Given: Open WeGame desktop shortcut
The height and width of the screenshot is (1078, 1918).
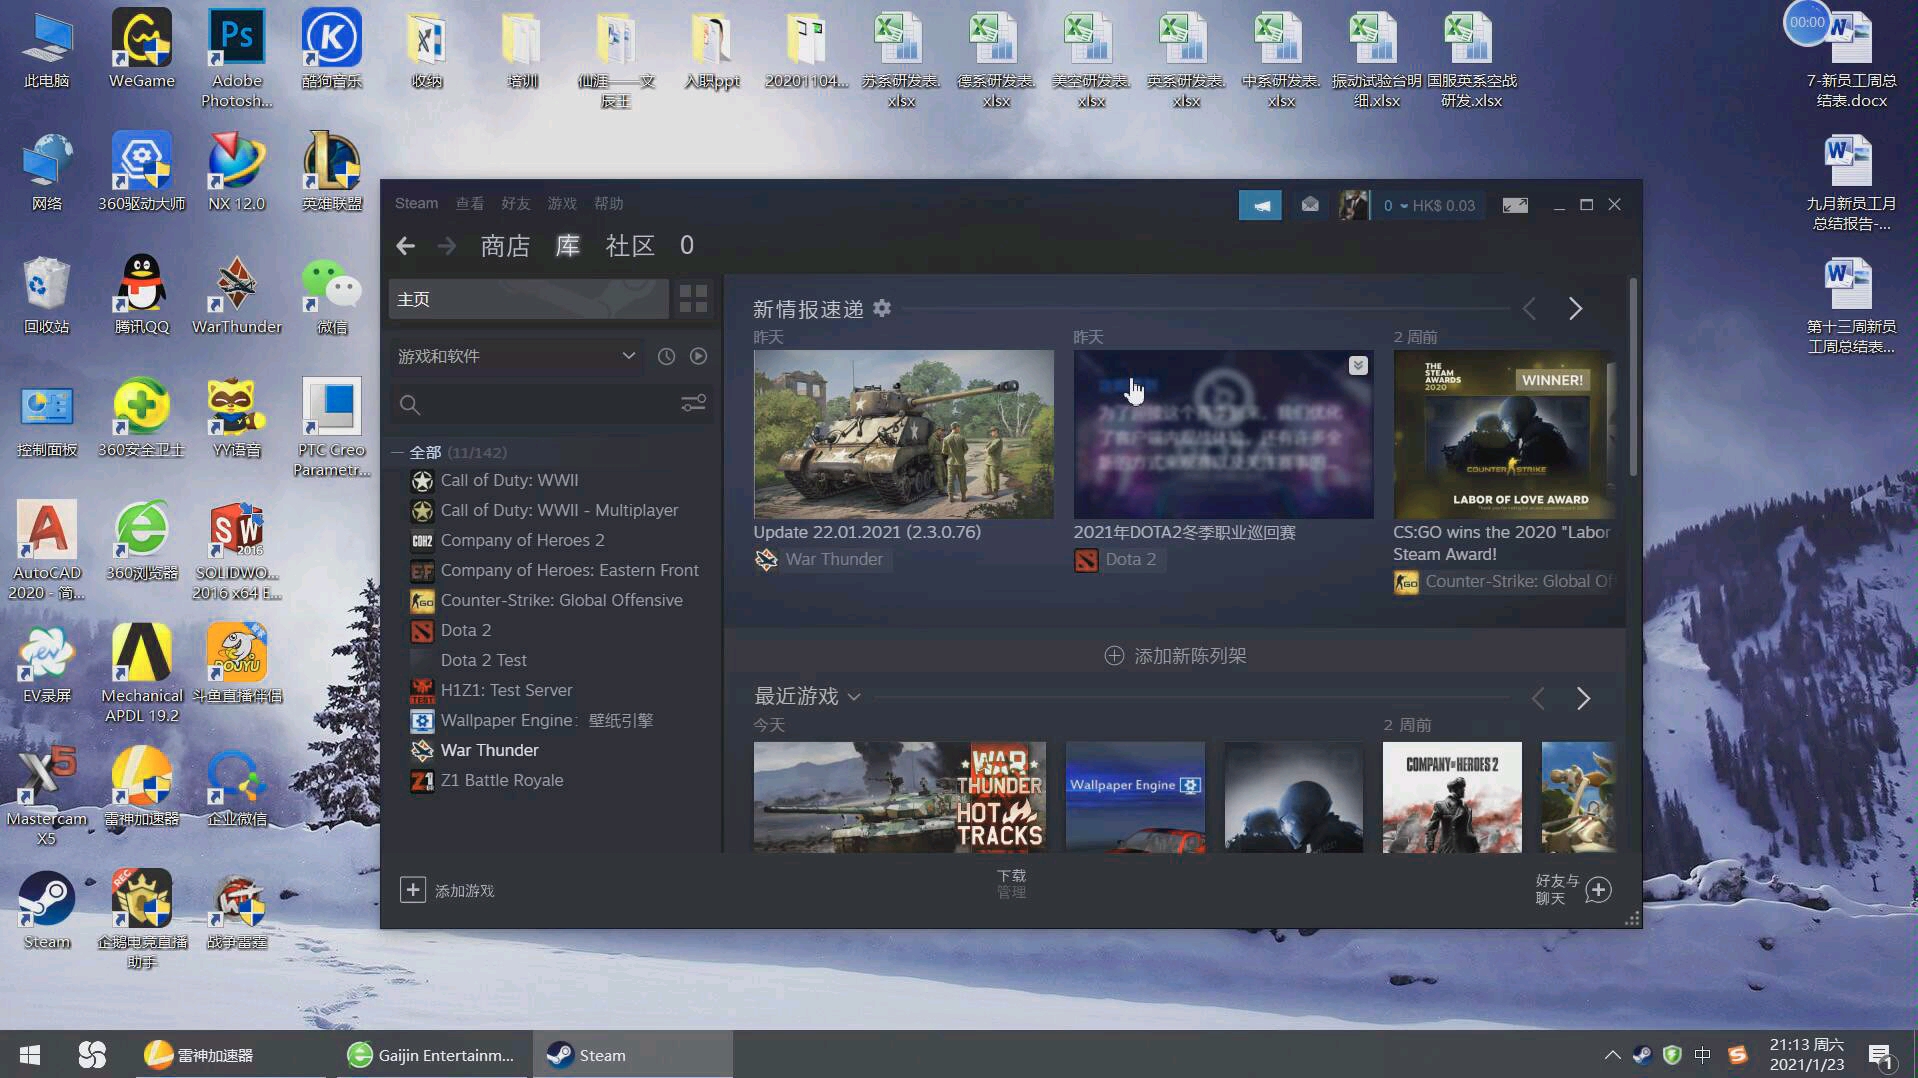Looking at the screenshot, I should click(x=141, y=49).
